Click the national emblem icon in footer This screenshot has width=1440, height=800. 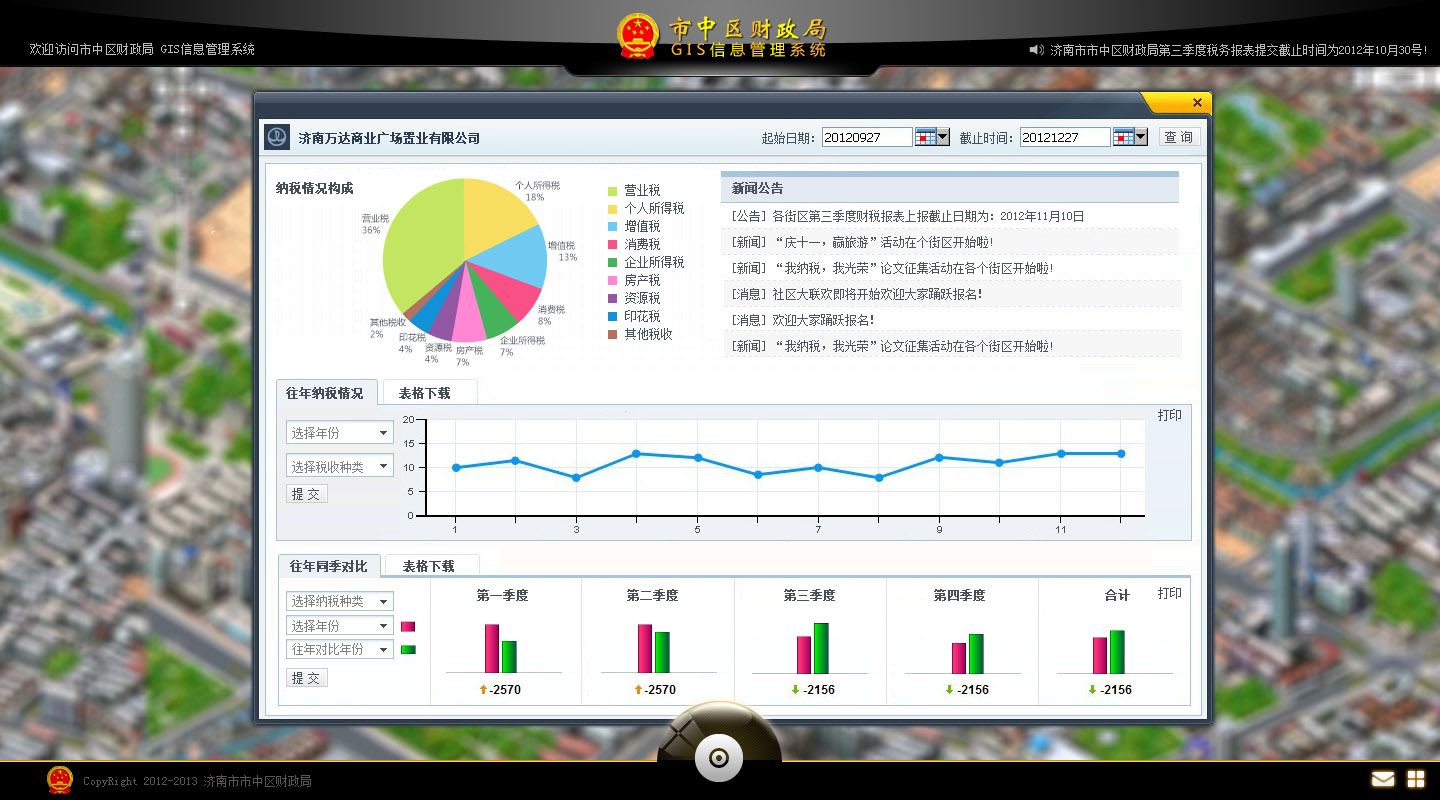pos(60,780)
